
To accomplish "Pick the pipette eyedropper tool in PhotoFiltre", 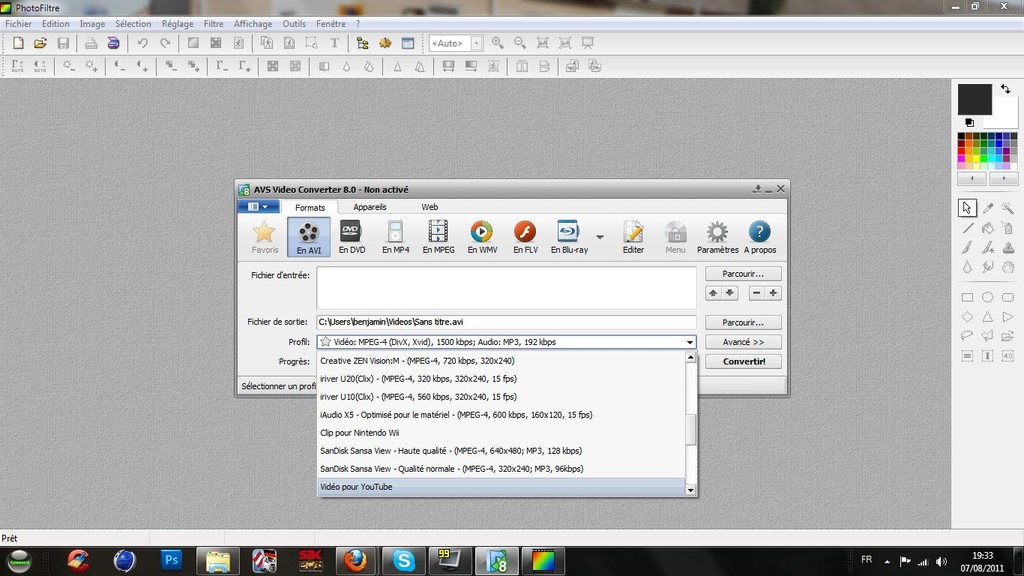I will click(988, 208).
